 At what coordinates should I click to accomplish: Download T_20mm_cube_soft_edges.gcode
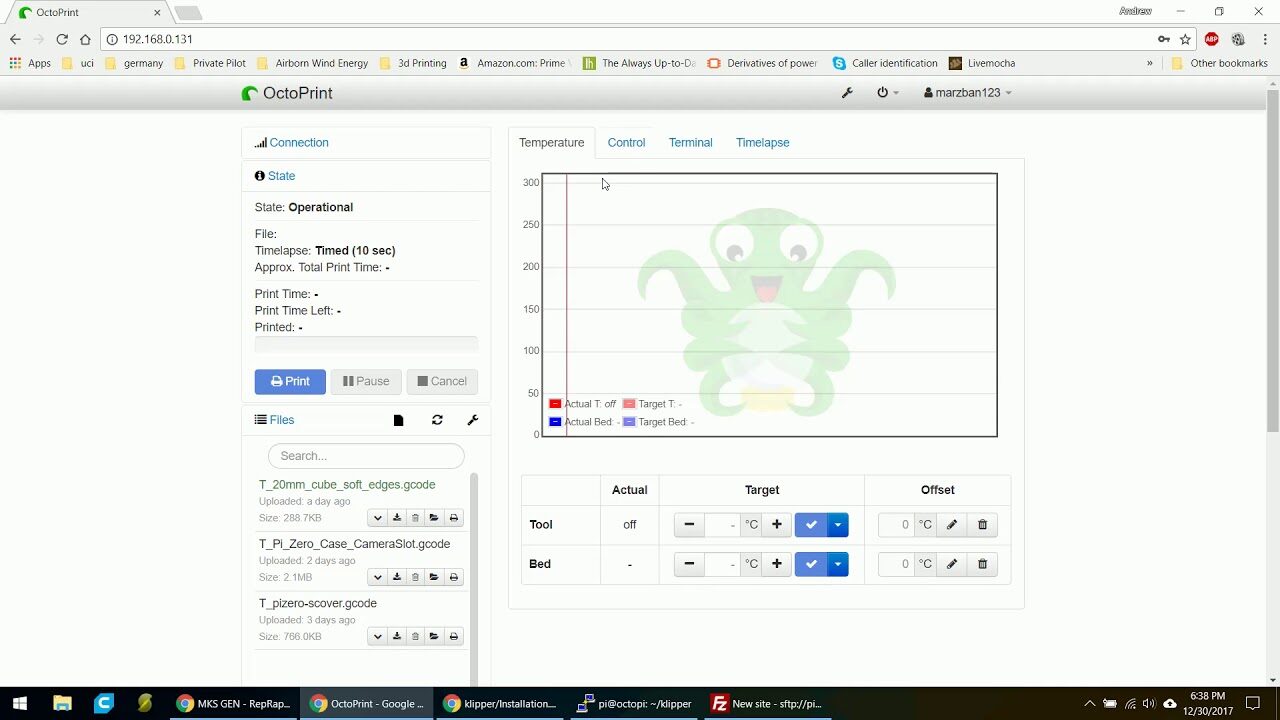(396, 518)
